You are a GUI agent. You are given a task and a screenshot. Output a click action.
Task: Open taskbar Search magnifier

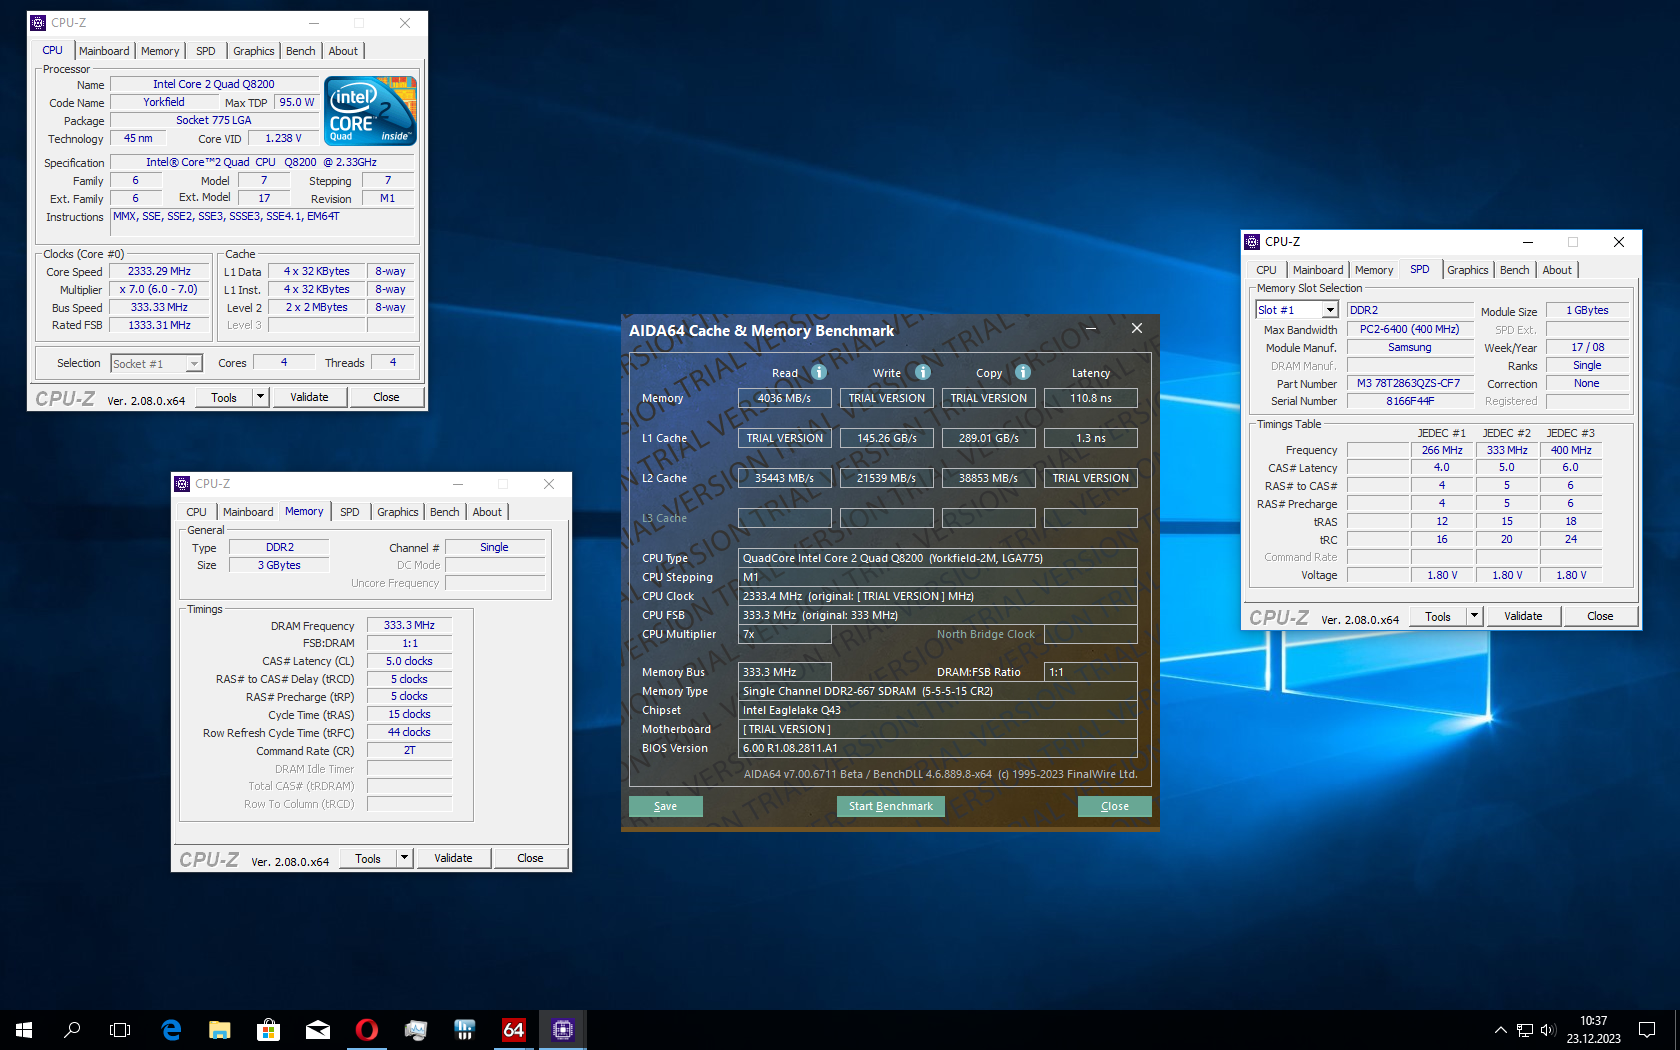tap(72, 1029)
